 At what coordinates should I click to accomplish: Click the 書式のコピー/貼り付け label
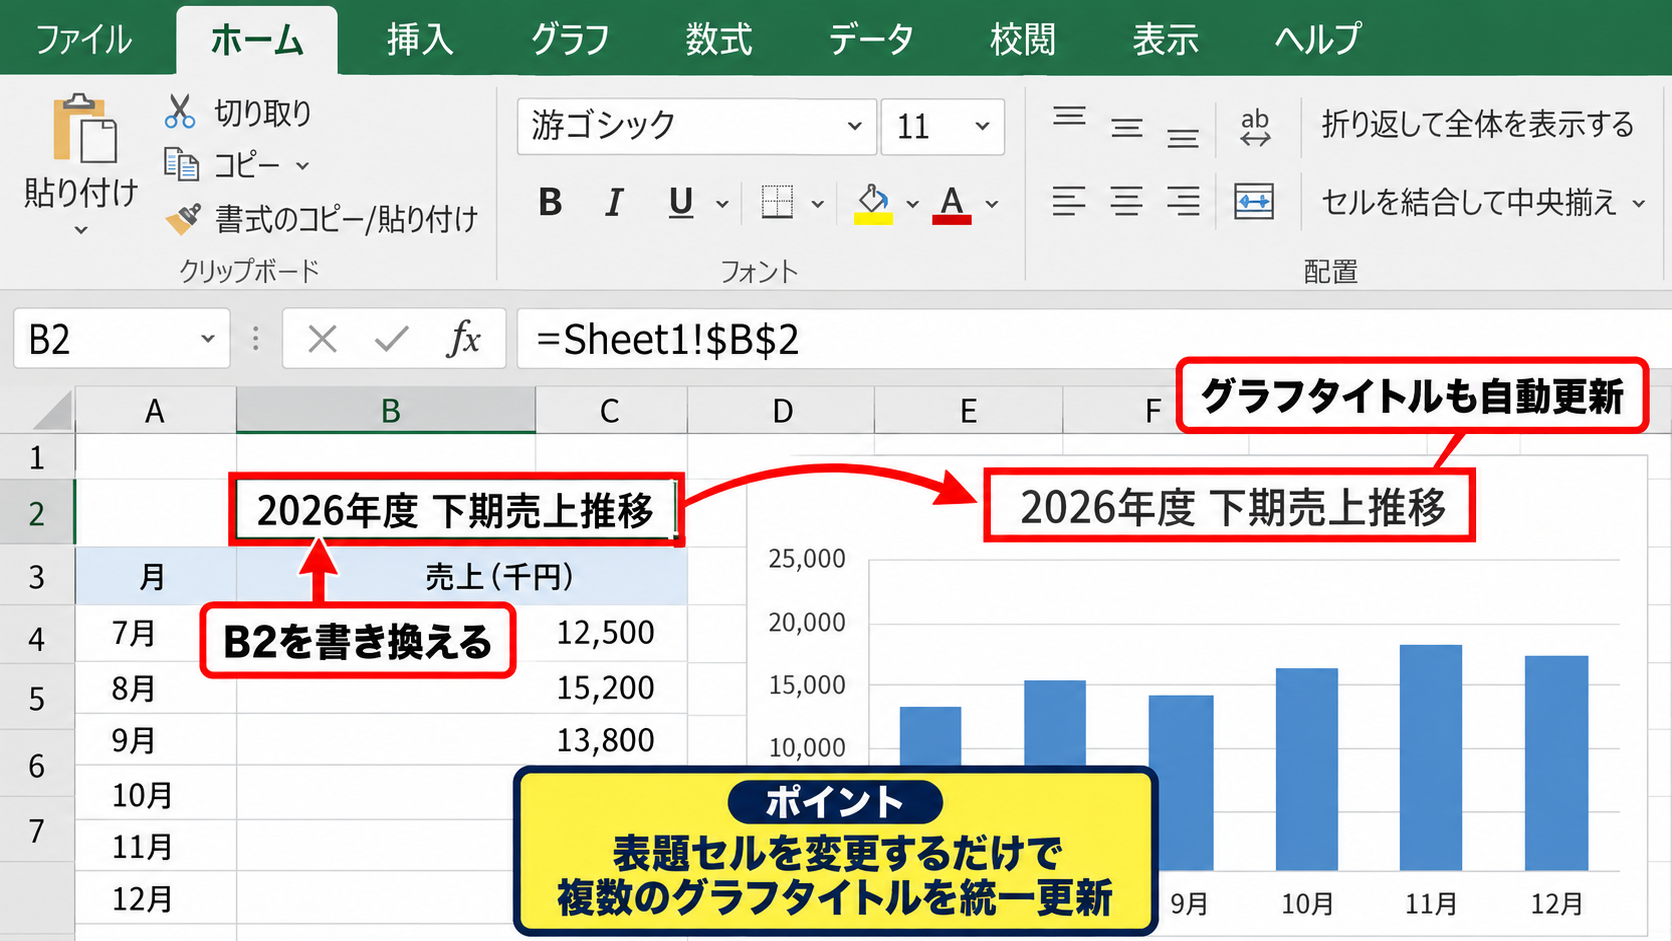point(347,219)
